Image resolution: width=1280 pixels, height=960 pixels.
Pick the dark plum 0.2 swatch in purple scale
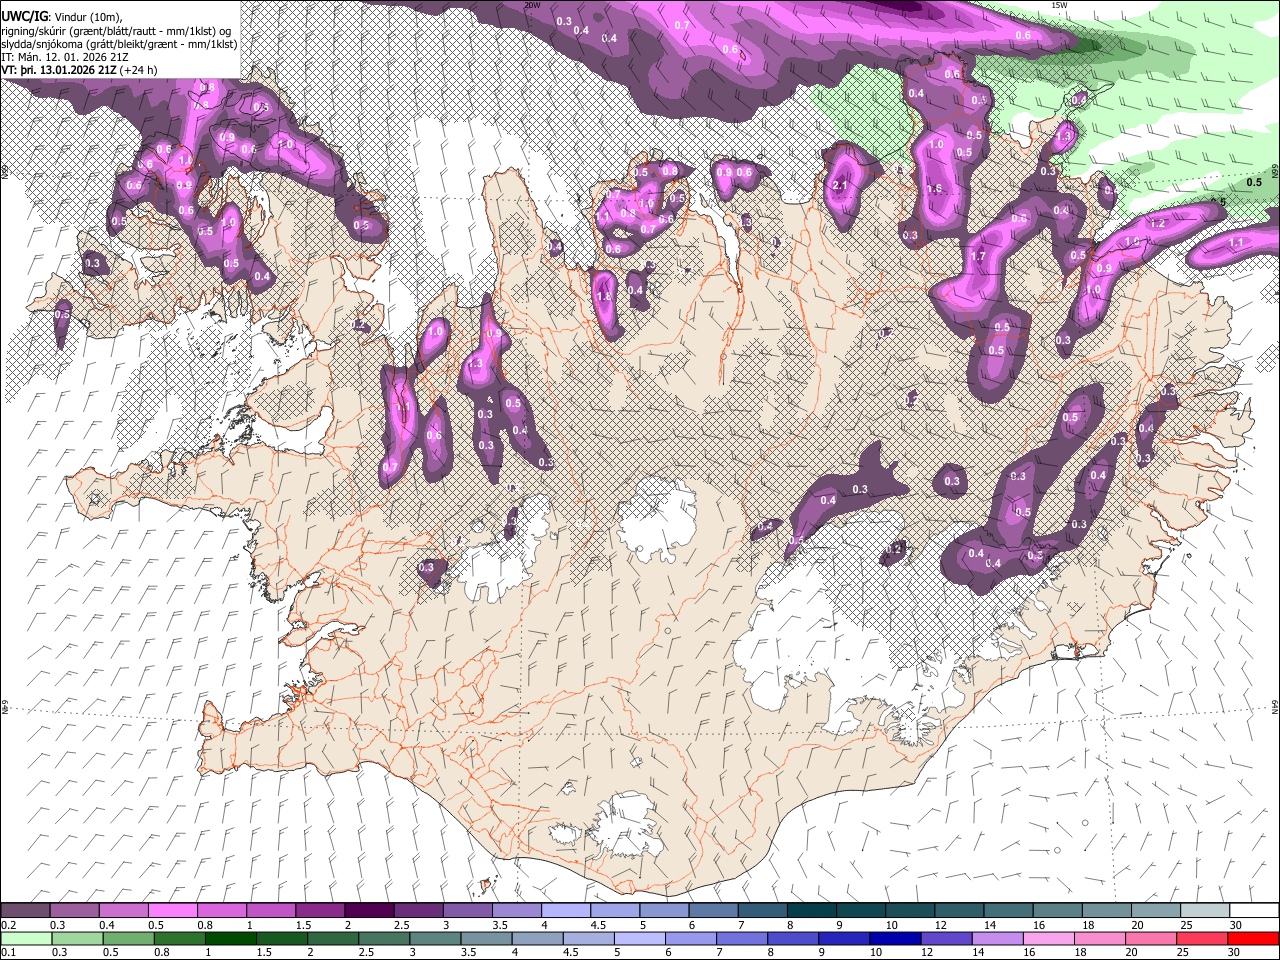pos(25,911)
